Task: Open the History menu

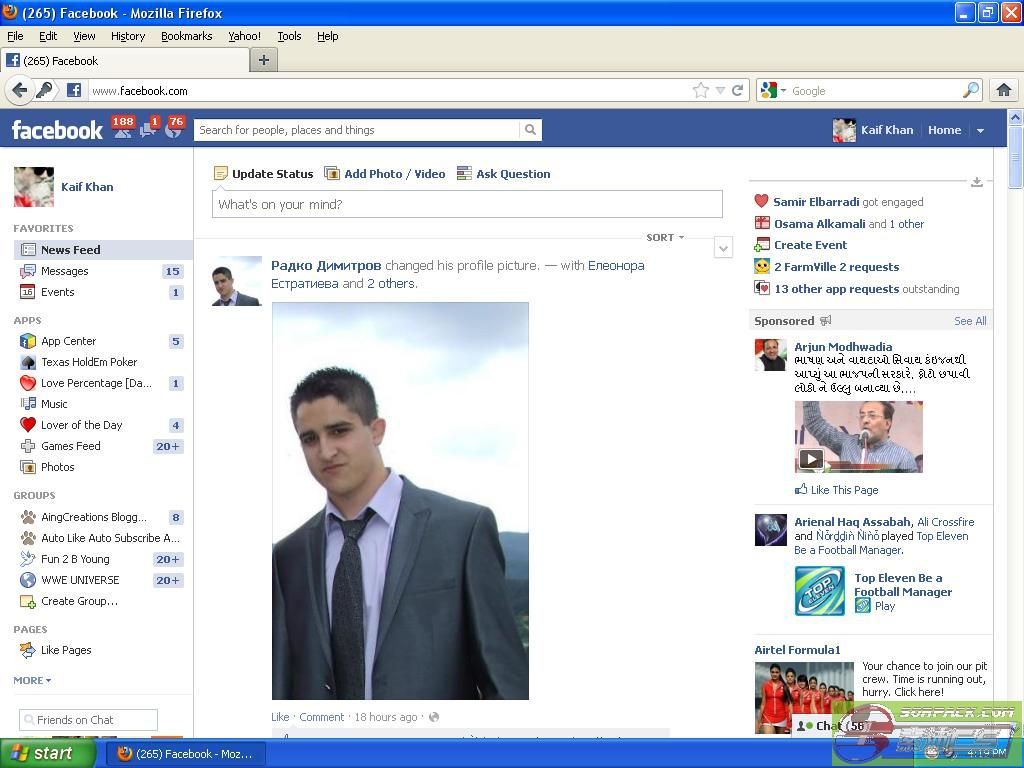Action: [127, 36]
